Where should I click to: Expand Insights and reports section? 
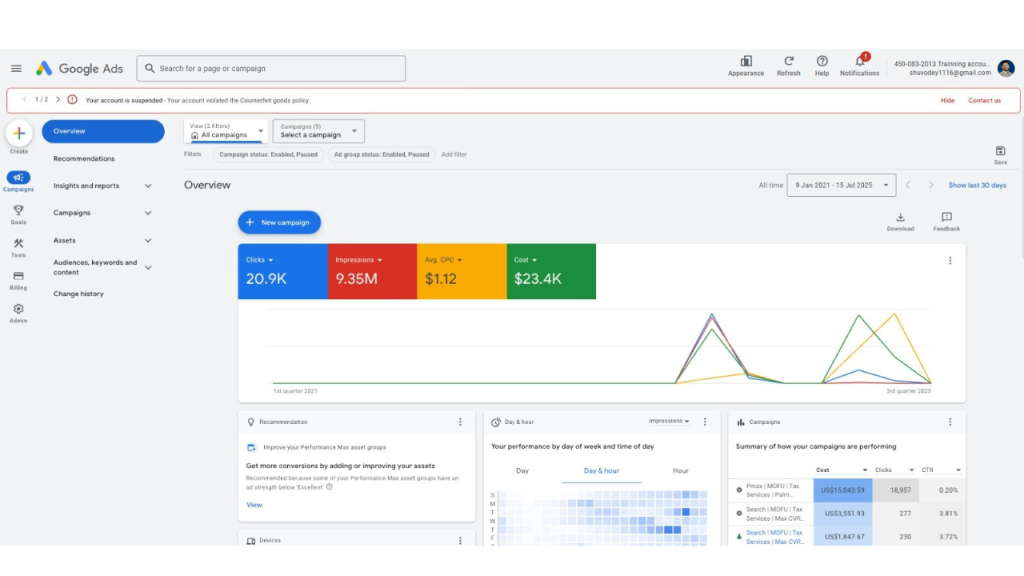coord(148,186)
